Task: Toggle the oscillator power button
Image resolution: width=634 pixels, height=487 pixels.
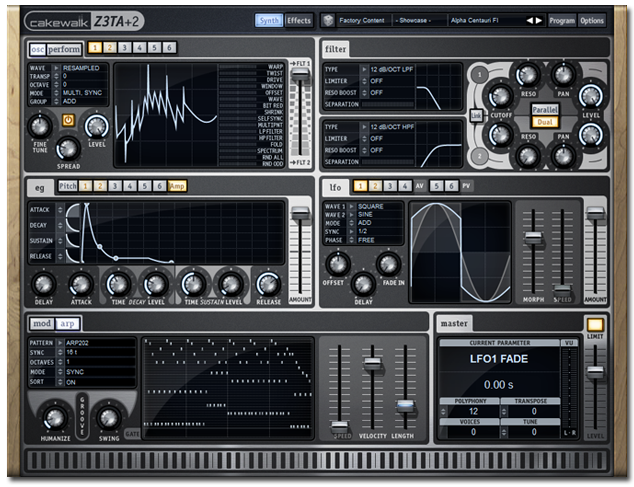Action: click(x=68, y=120)
